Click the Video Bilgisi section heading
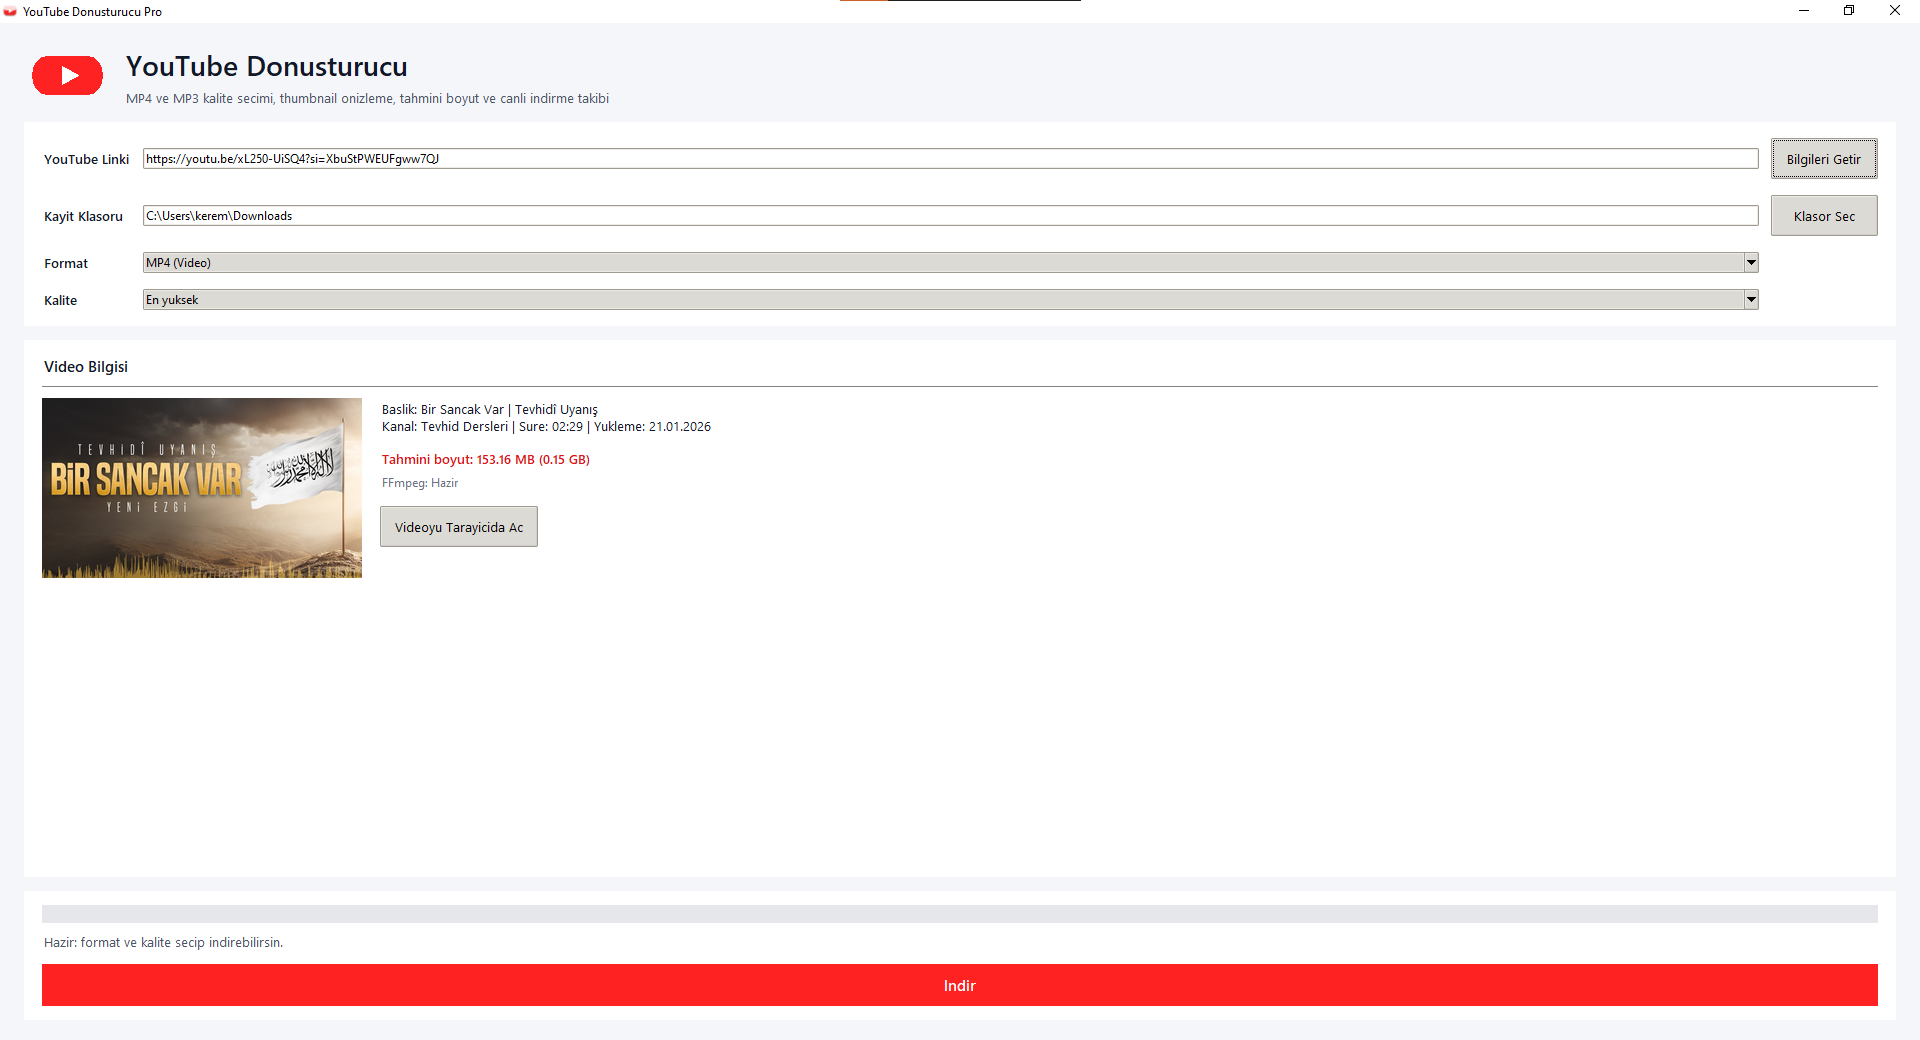Screen dimensions: 1920x1040 click(x=86, y=367)
